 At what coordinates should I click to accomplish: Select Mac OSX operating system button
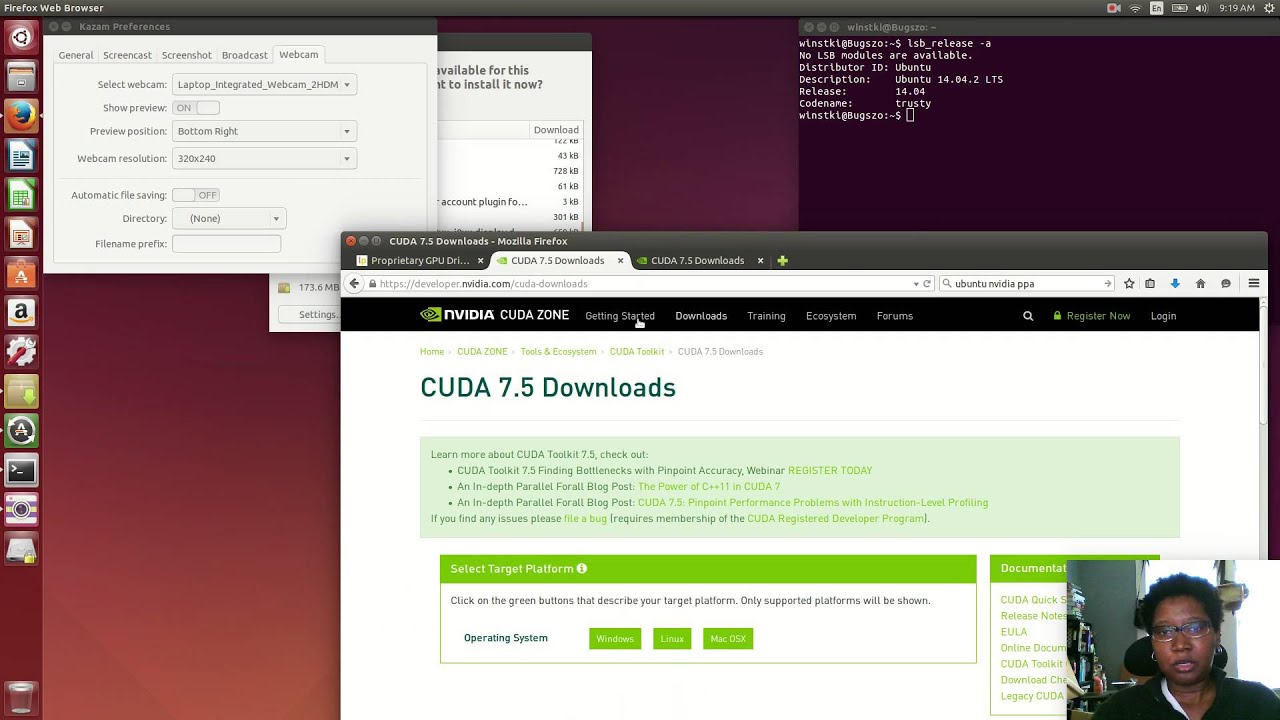click(x=728, y=639)
